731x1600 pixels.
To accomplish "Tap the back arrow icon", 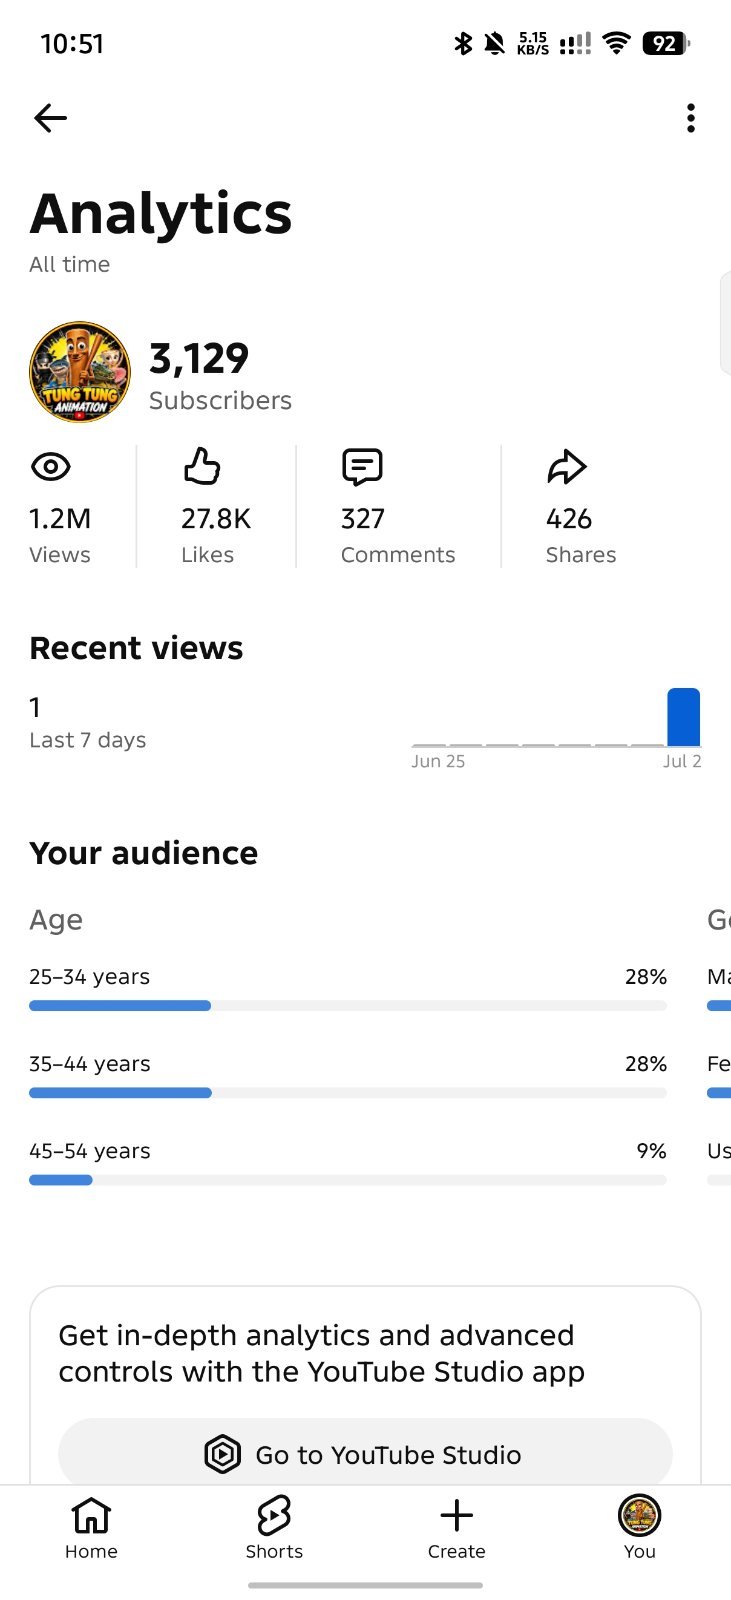I will 50,118.
